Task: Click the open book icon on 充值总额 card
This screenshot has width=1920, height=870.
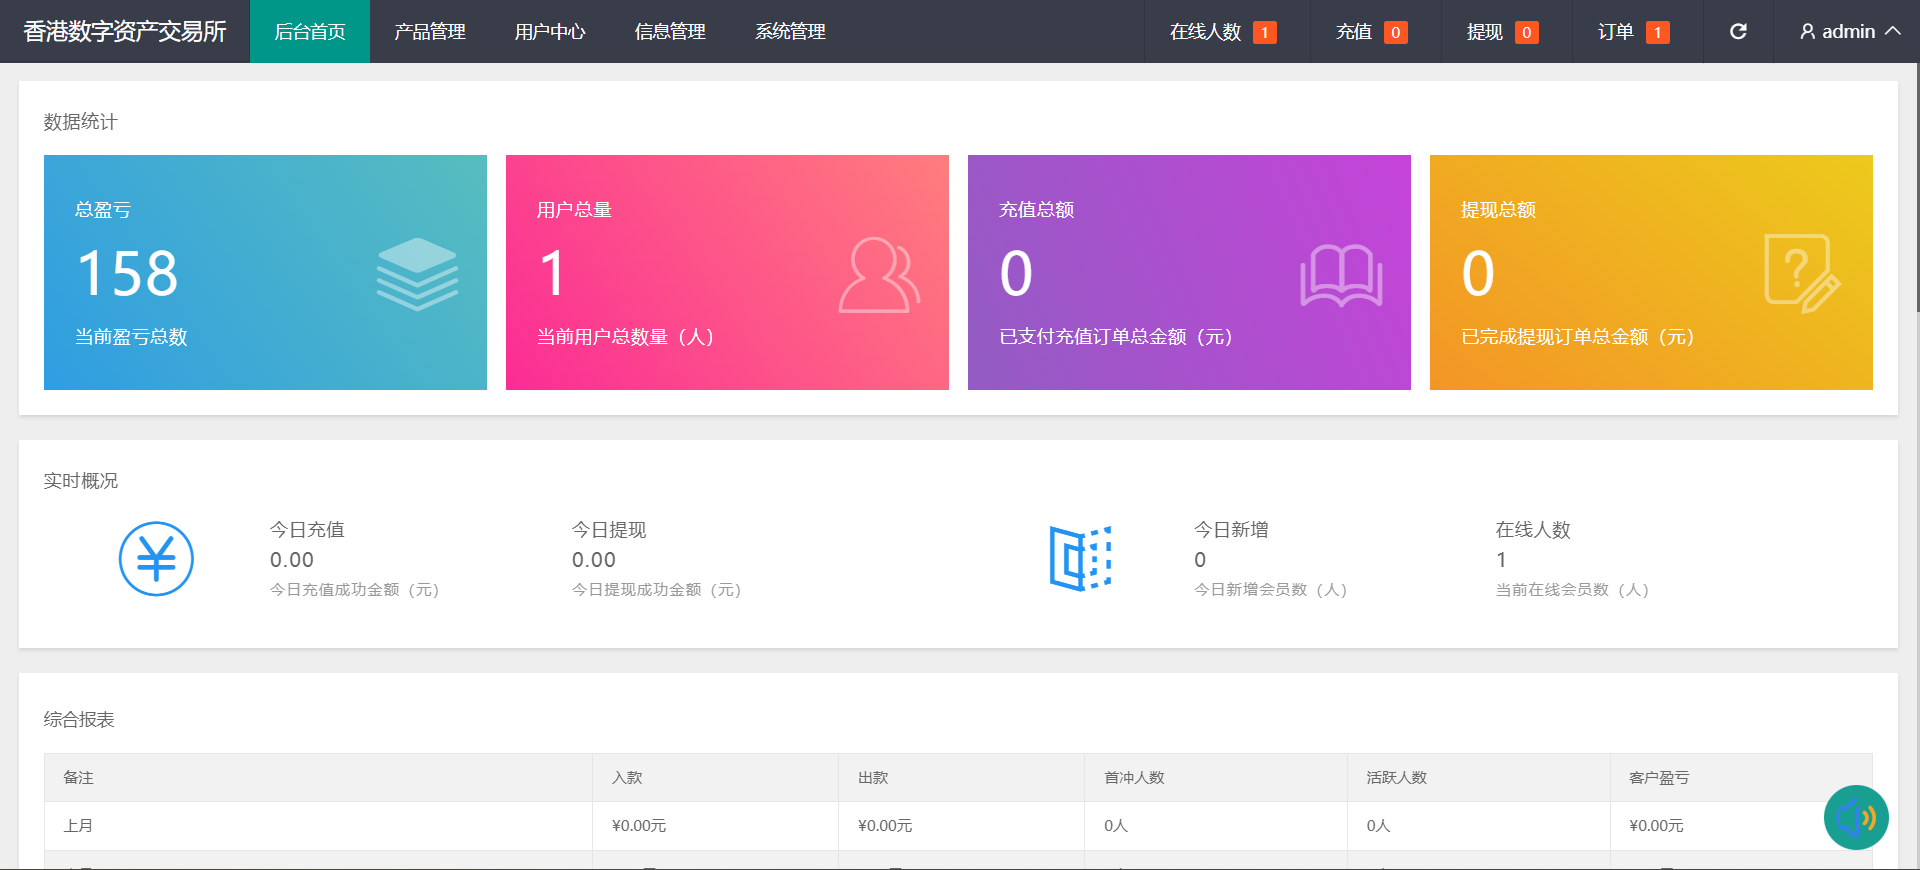Action: point(1341,274)
